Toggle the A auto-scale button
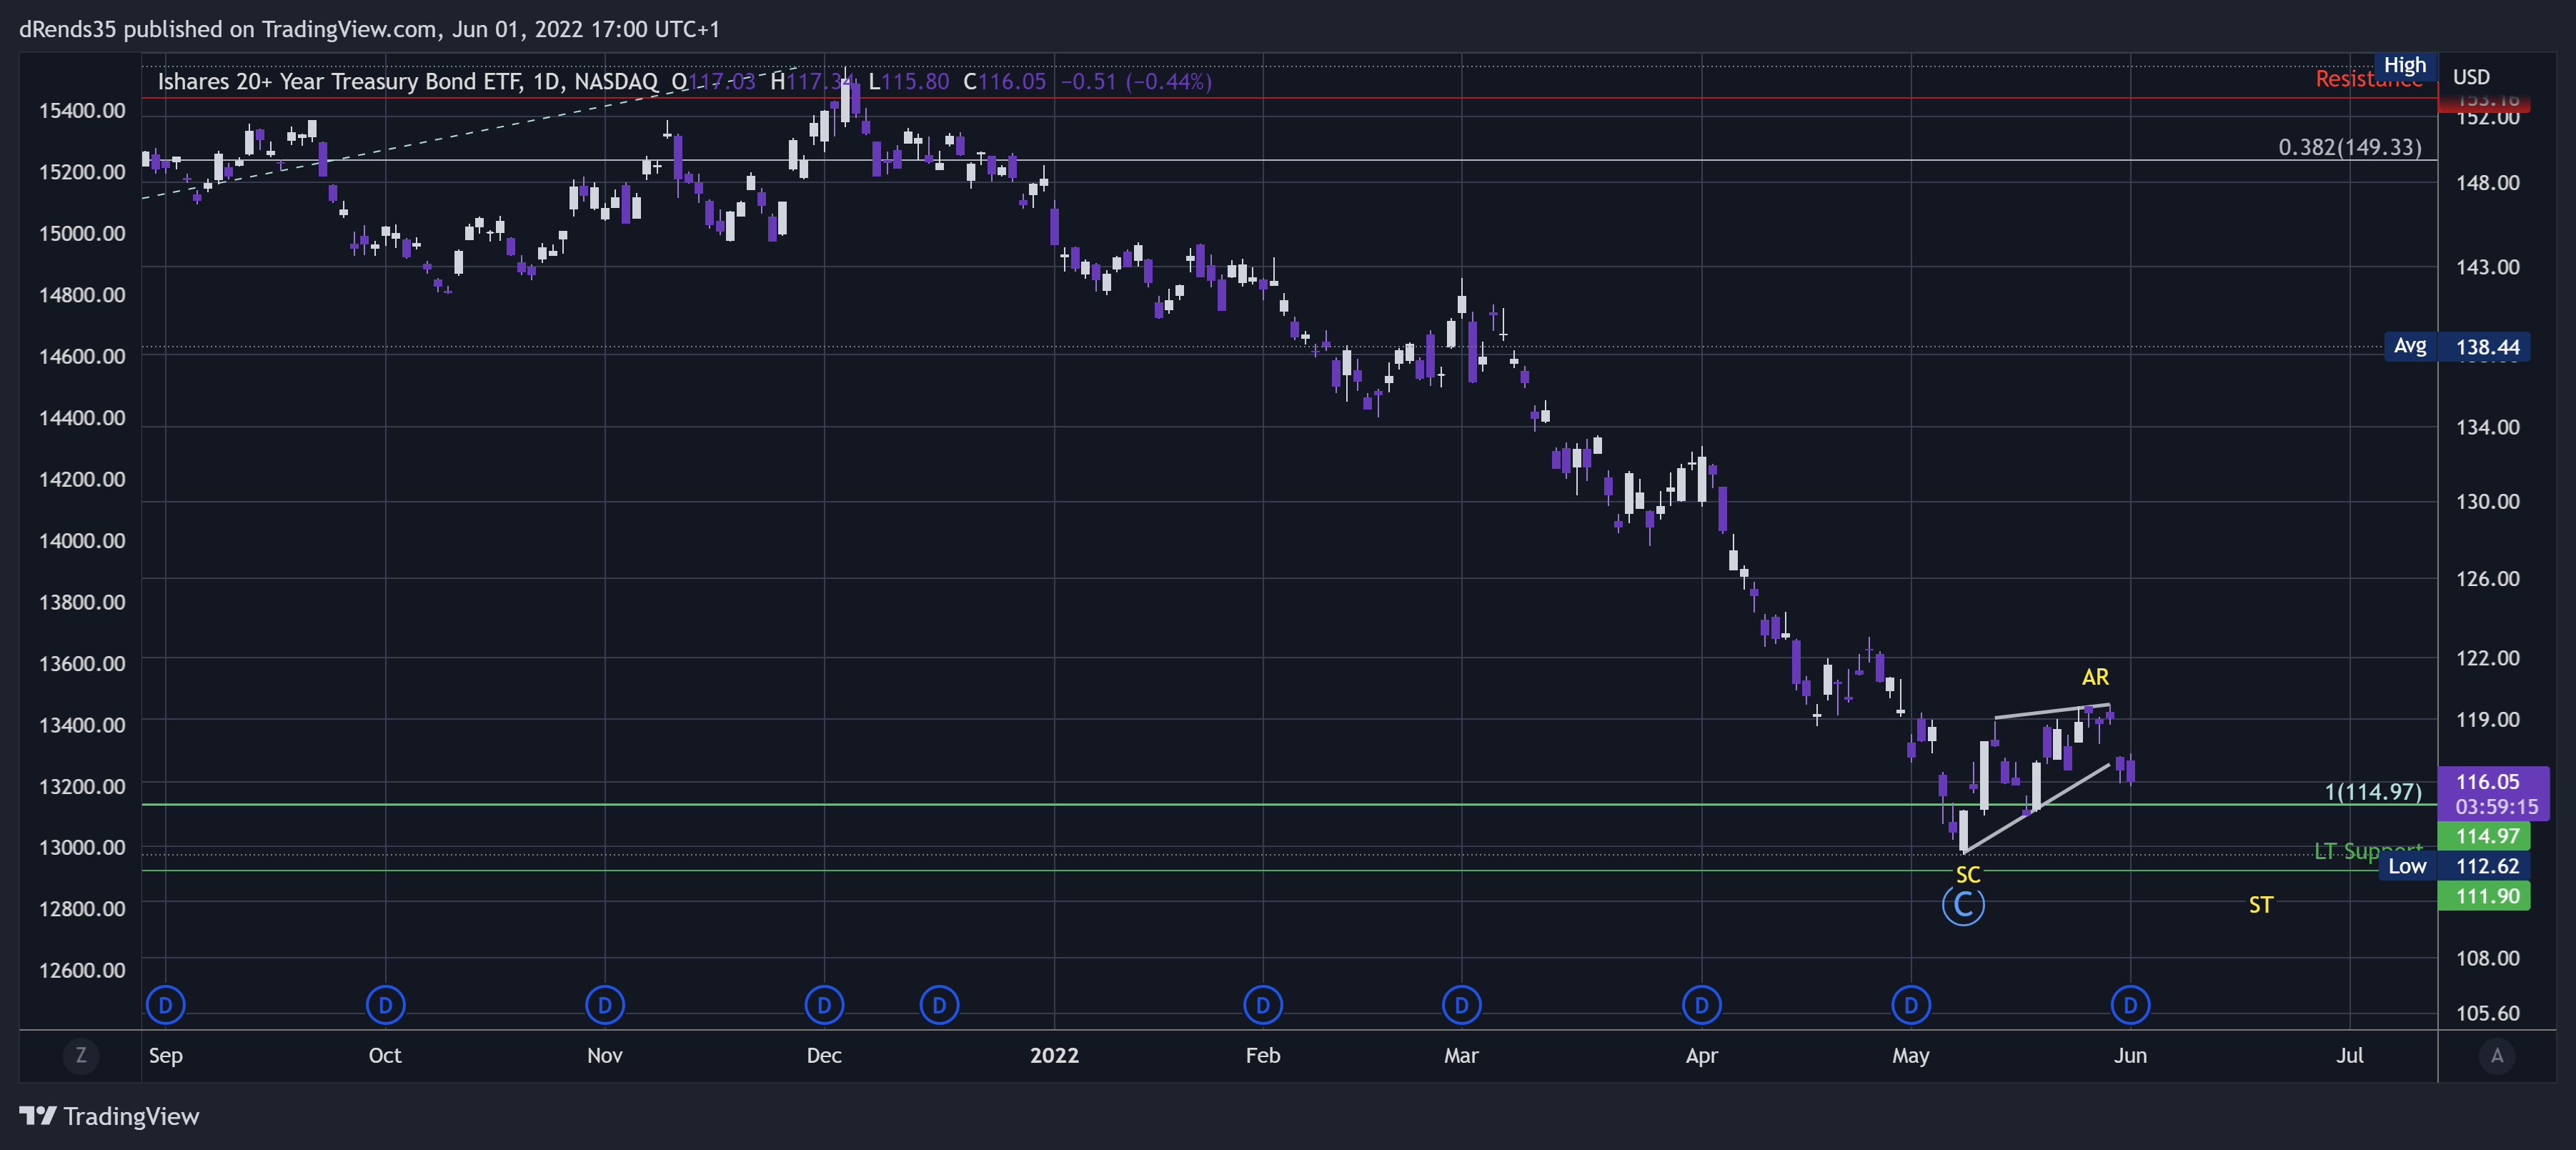This screenshot has height=1150, width=2576. [x=2497, y=1055]
